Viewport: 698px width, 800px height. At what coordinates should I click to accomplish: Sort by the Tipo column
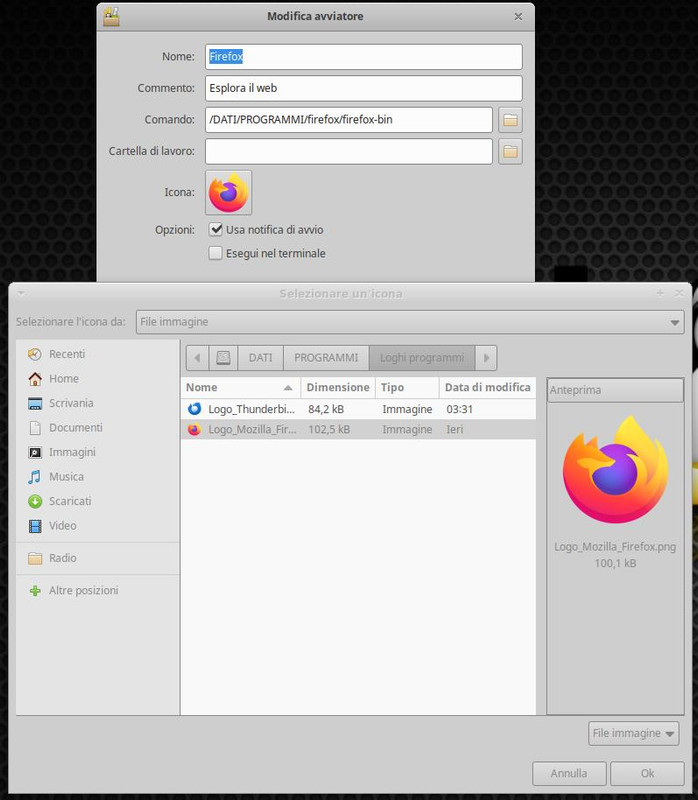pos(407,388)
